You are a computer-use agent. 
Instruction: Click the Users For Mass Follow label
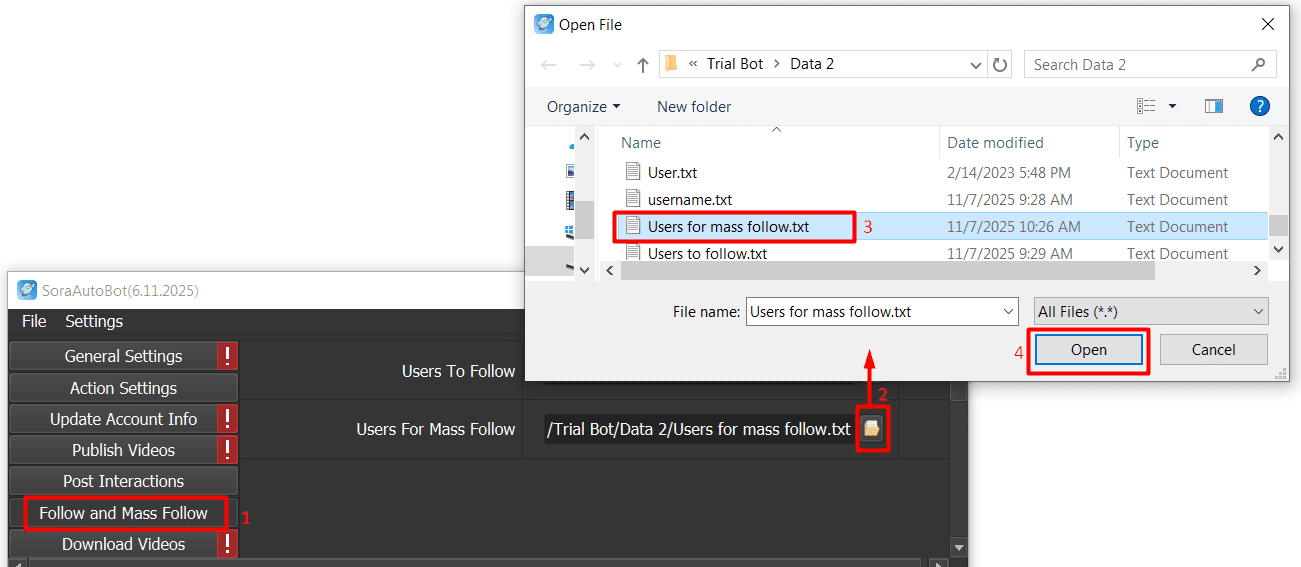pos(436,429)
